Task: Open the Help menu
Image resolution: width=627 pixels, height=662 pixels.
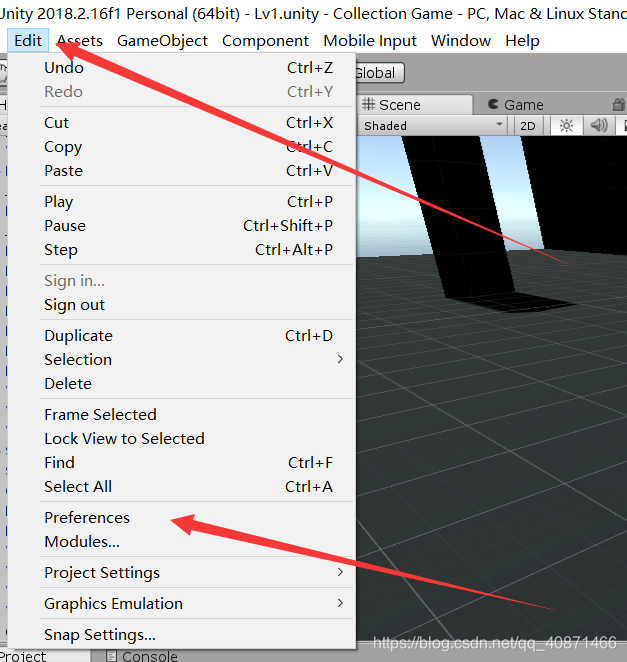Action: coord(522,41)
